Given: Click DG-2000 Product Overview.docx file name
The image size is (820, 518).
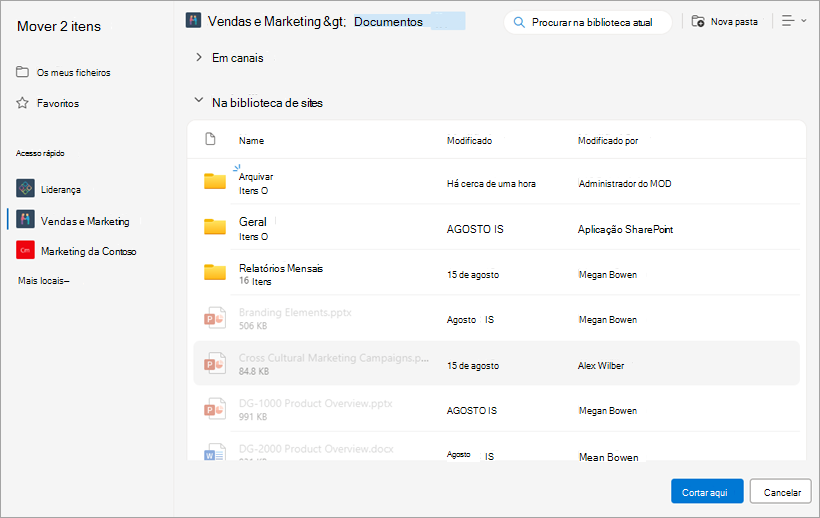Looking at the screenshot, I should [x=316, y=448].
